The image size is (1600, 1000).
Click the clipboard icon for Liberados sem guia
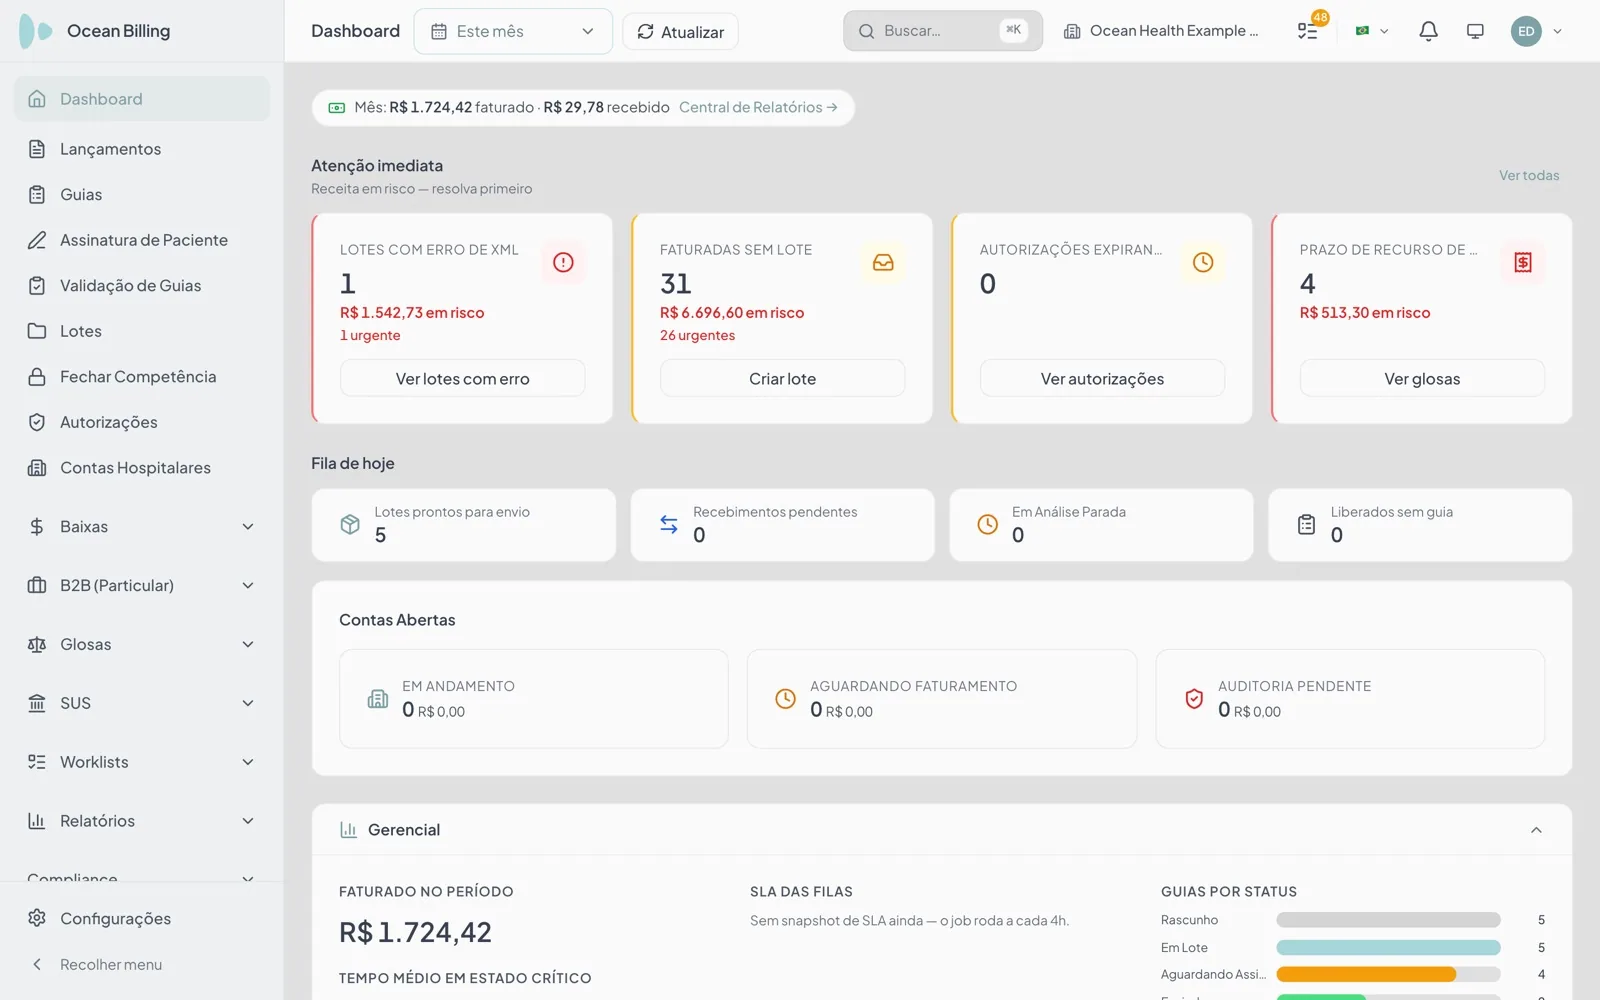[1306, 524]
